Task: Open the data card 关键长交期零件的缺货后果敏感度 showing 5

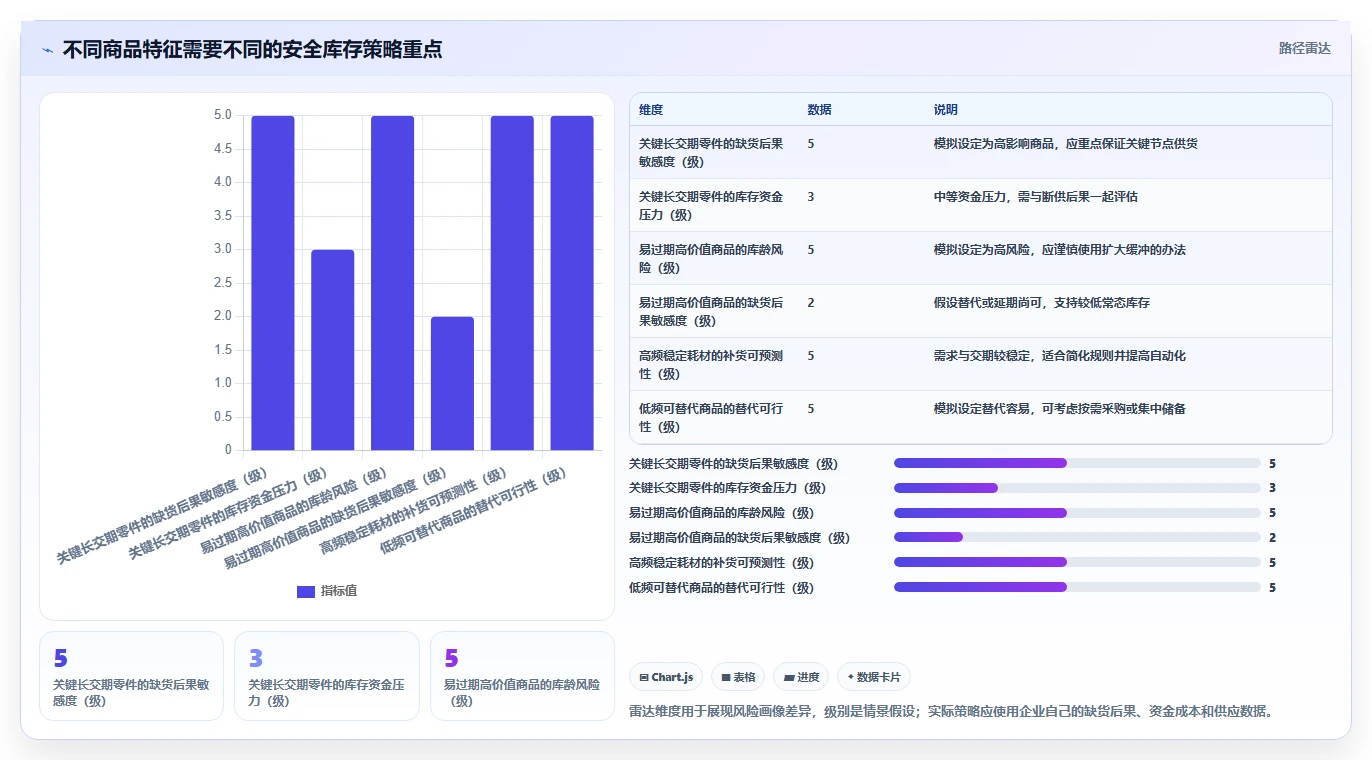Action: (x=131, y=676)
